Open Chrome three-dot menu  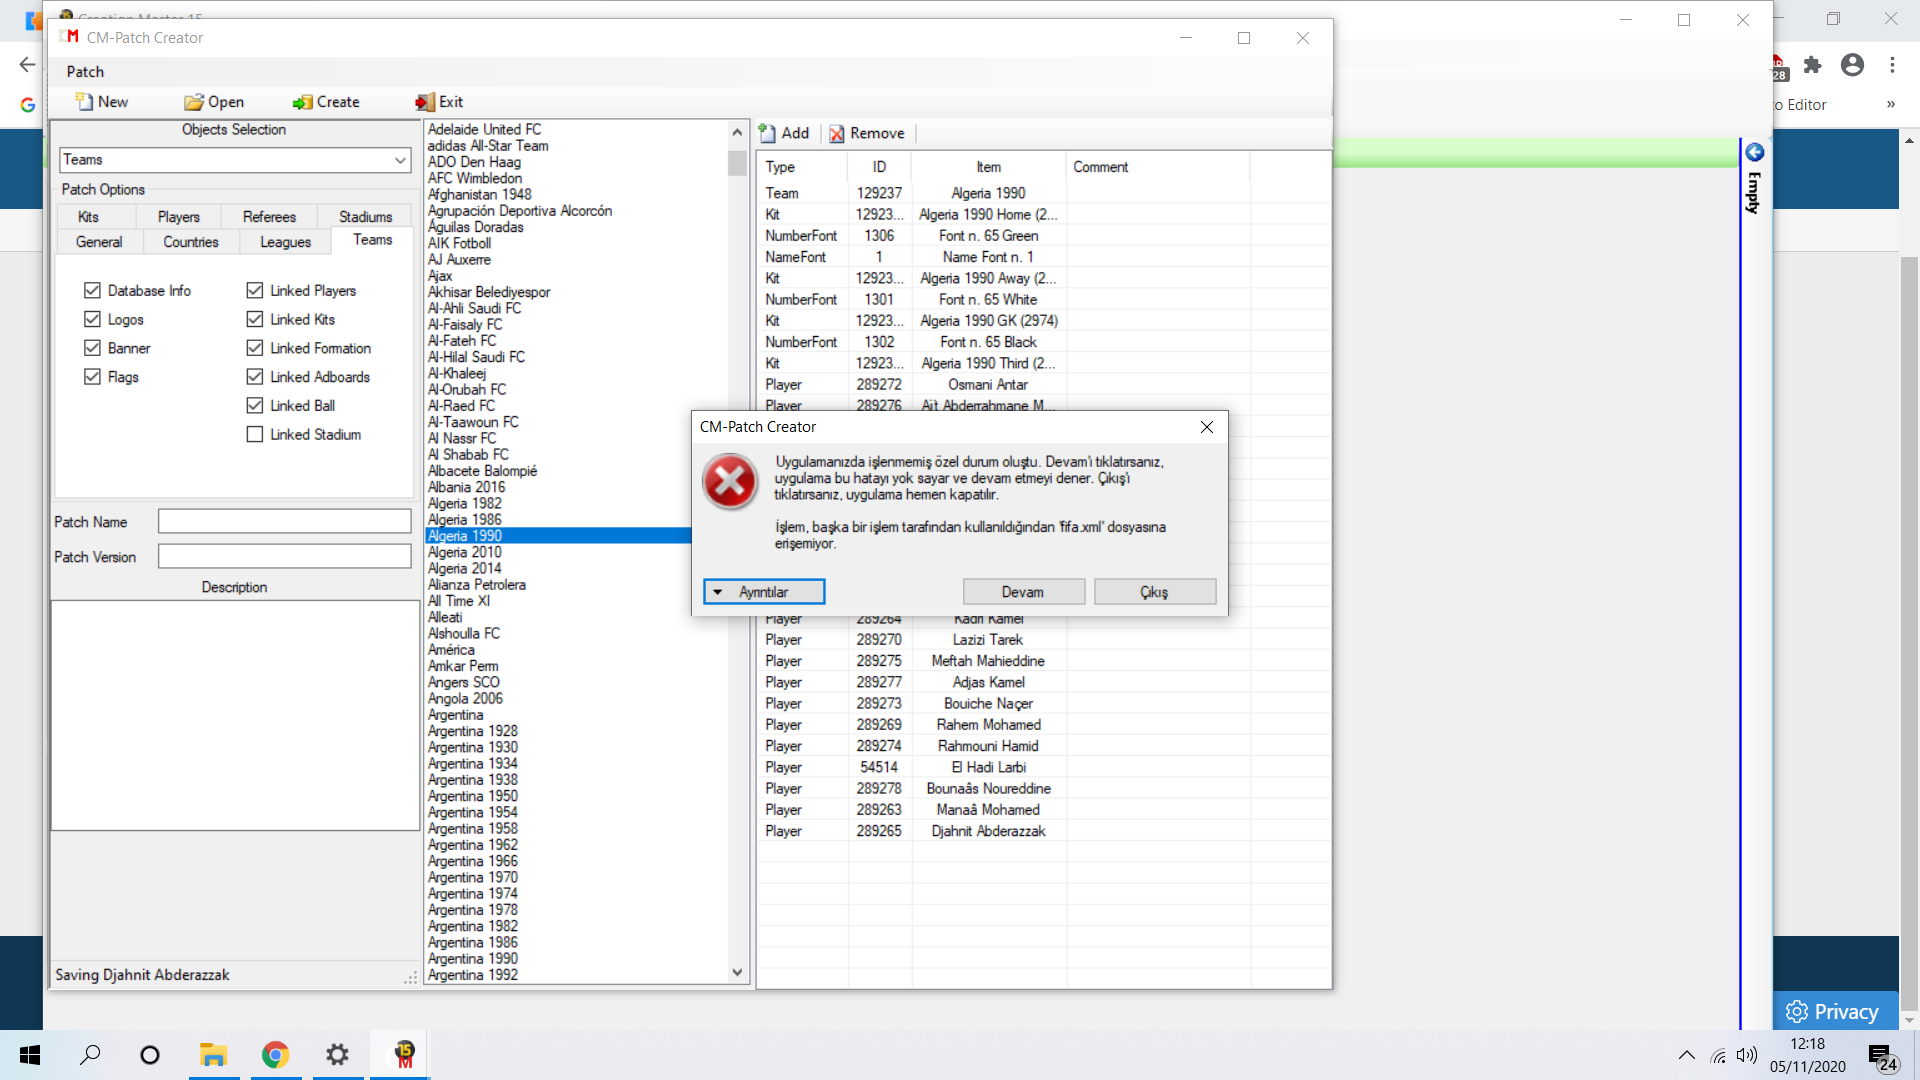[1892, 65]
